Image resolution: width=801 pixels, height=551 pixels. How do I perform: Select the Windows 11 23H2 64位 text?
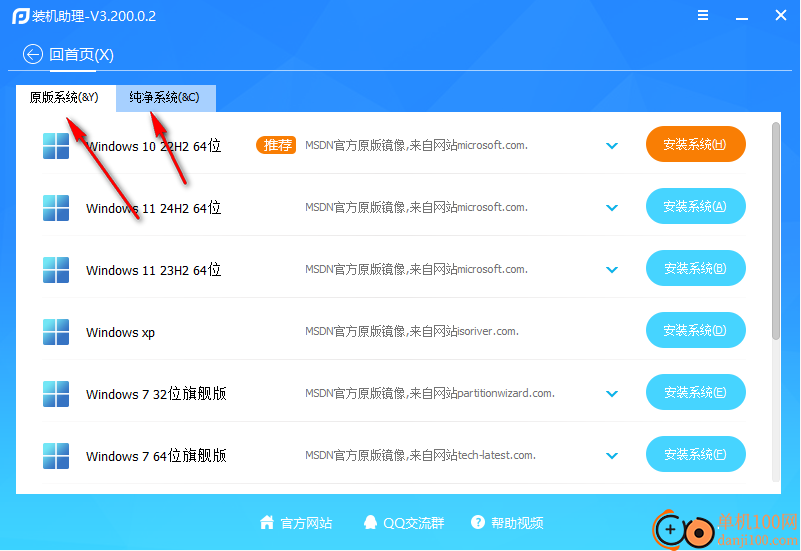(153, 270)
